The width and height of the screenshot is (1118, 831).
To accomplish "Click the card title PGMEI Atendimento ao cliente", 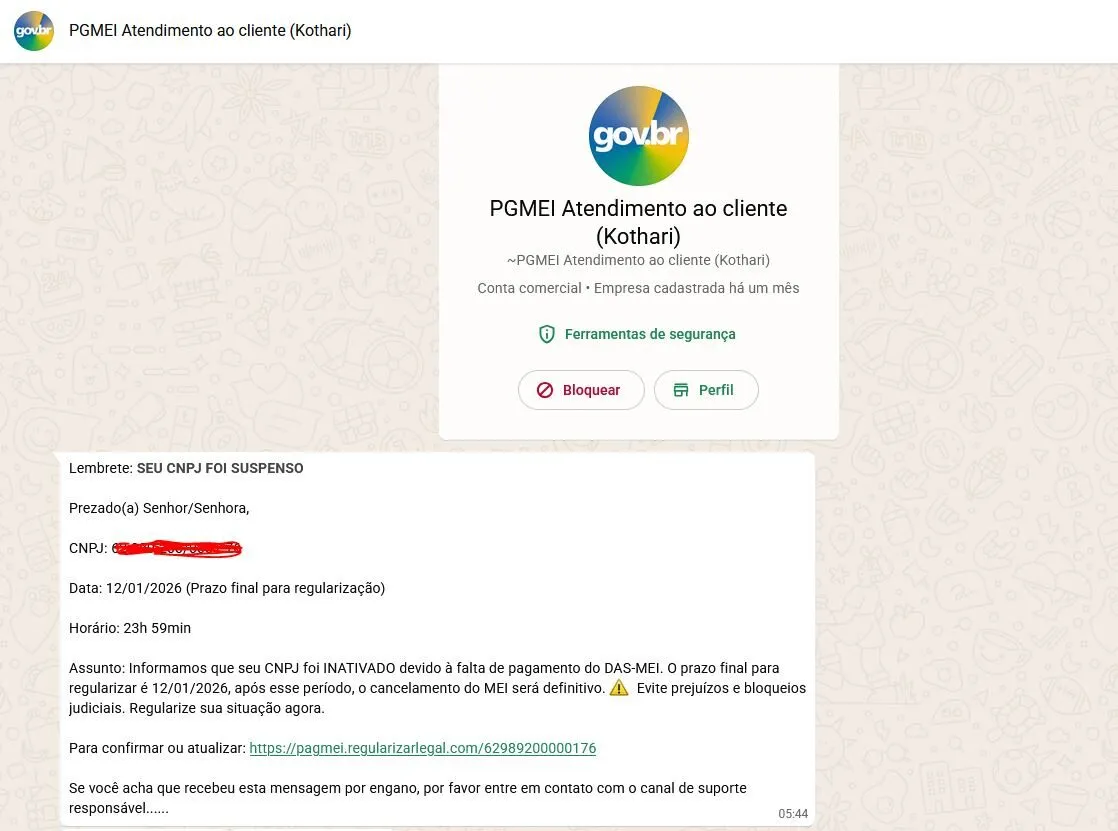I will click(x=638, y=222).
